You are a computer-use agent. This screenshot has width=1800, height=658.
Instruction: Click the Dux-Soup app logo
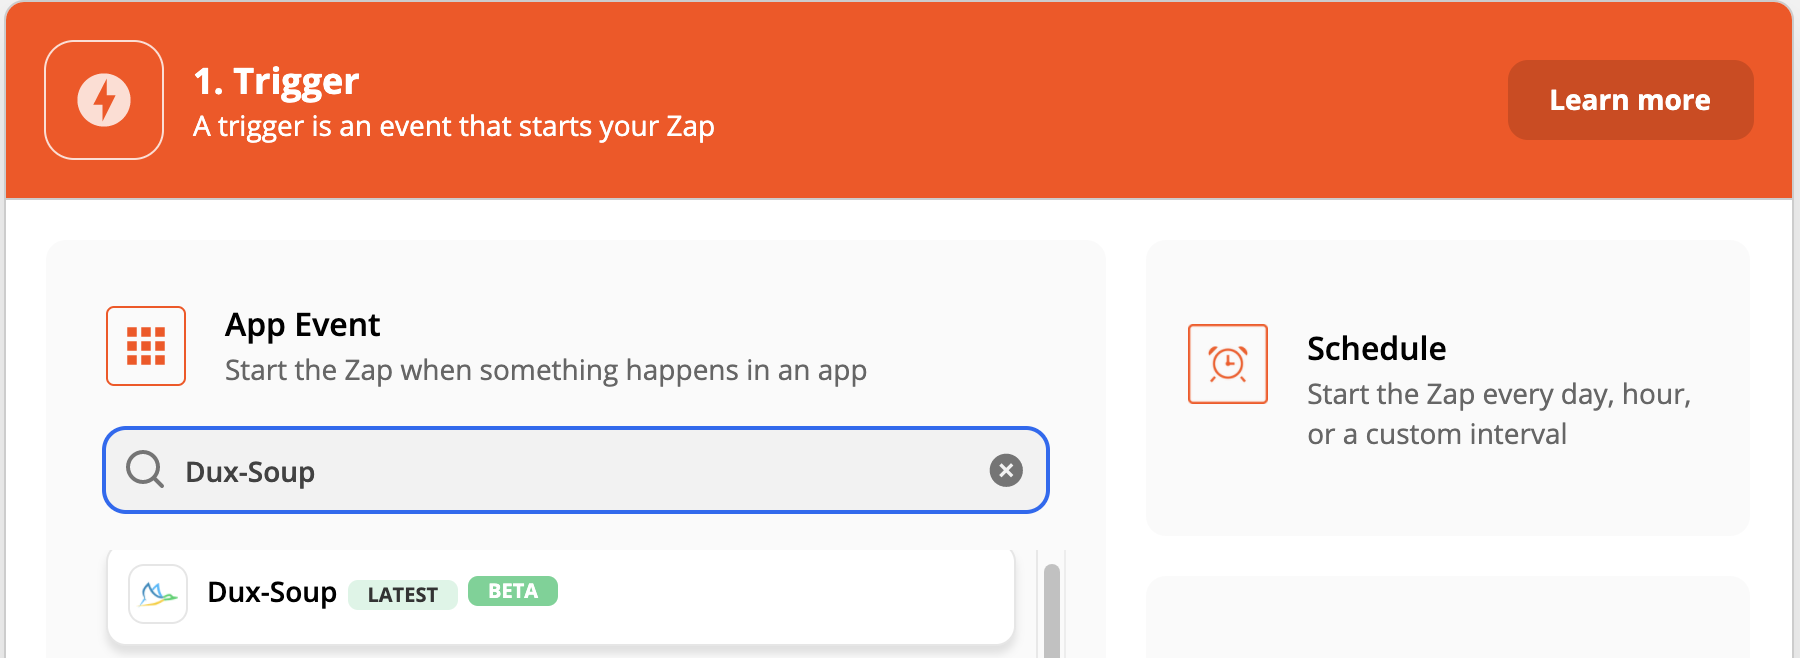[158, 594]
